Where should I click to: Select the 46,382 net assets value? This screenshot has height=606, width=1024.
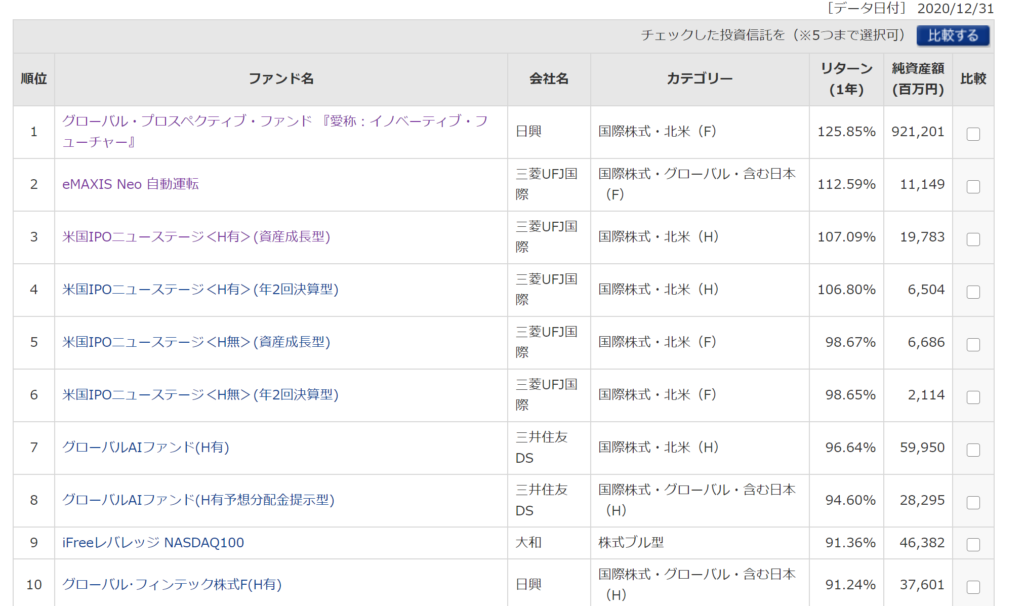tap(922, 543)
